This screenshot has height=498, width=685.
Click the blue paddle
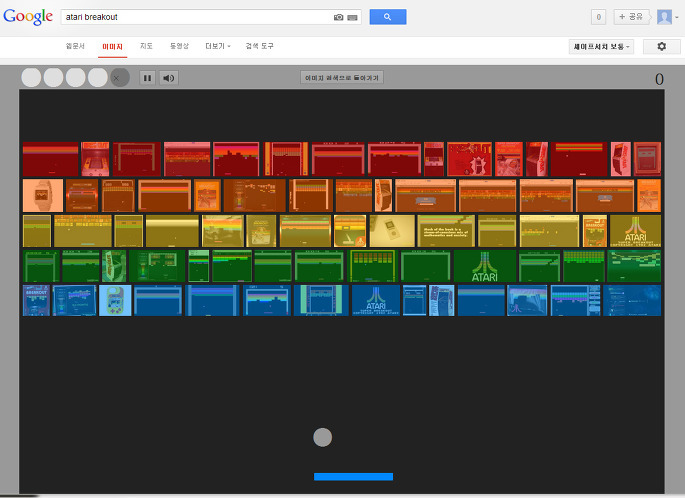pos(353,477)
